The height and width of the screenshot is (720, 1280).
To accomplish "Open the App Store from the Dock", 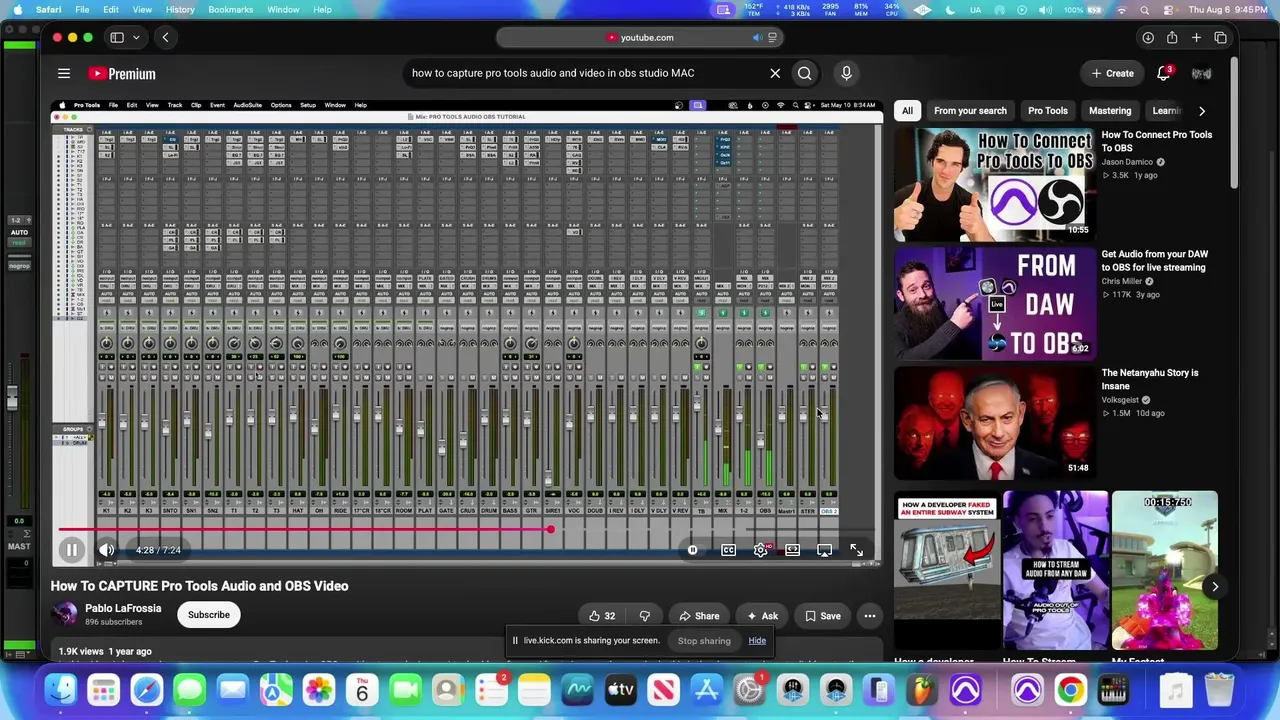I will tap(707, 690).
